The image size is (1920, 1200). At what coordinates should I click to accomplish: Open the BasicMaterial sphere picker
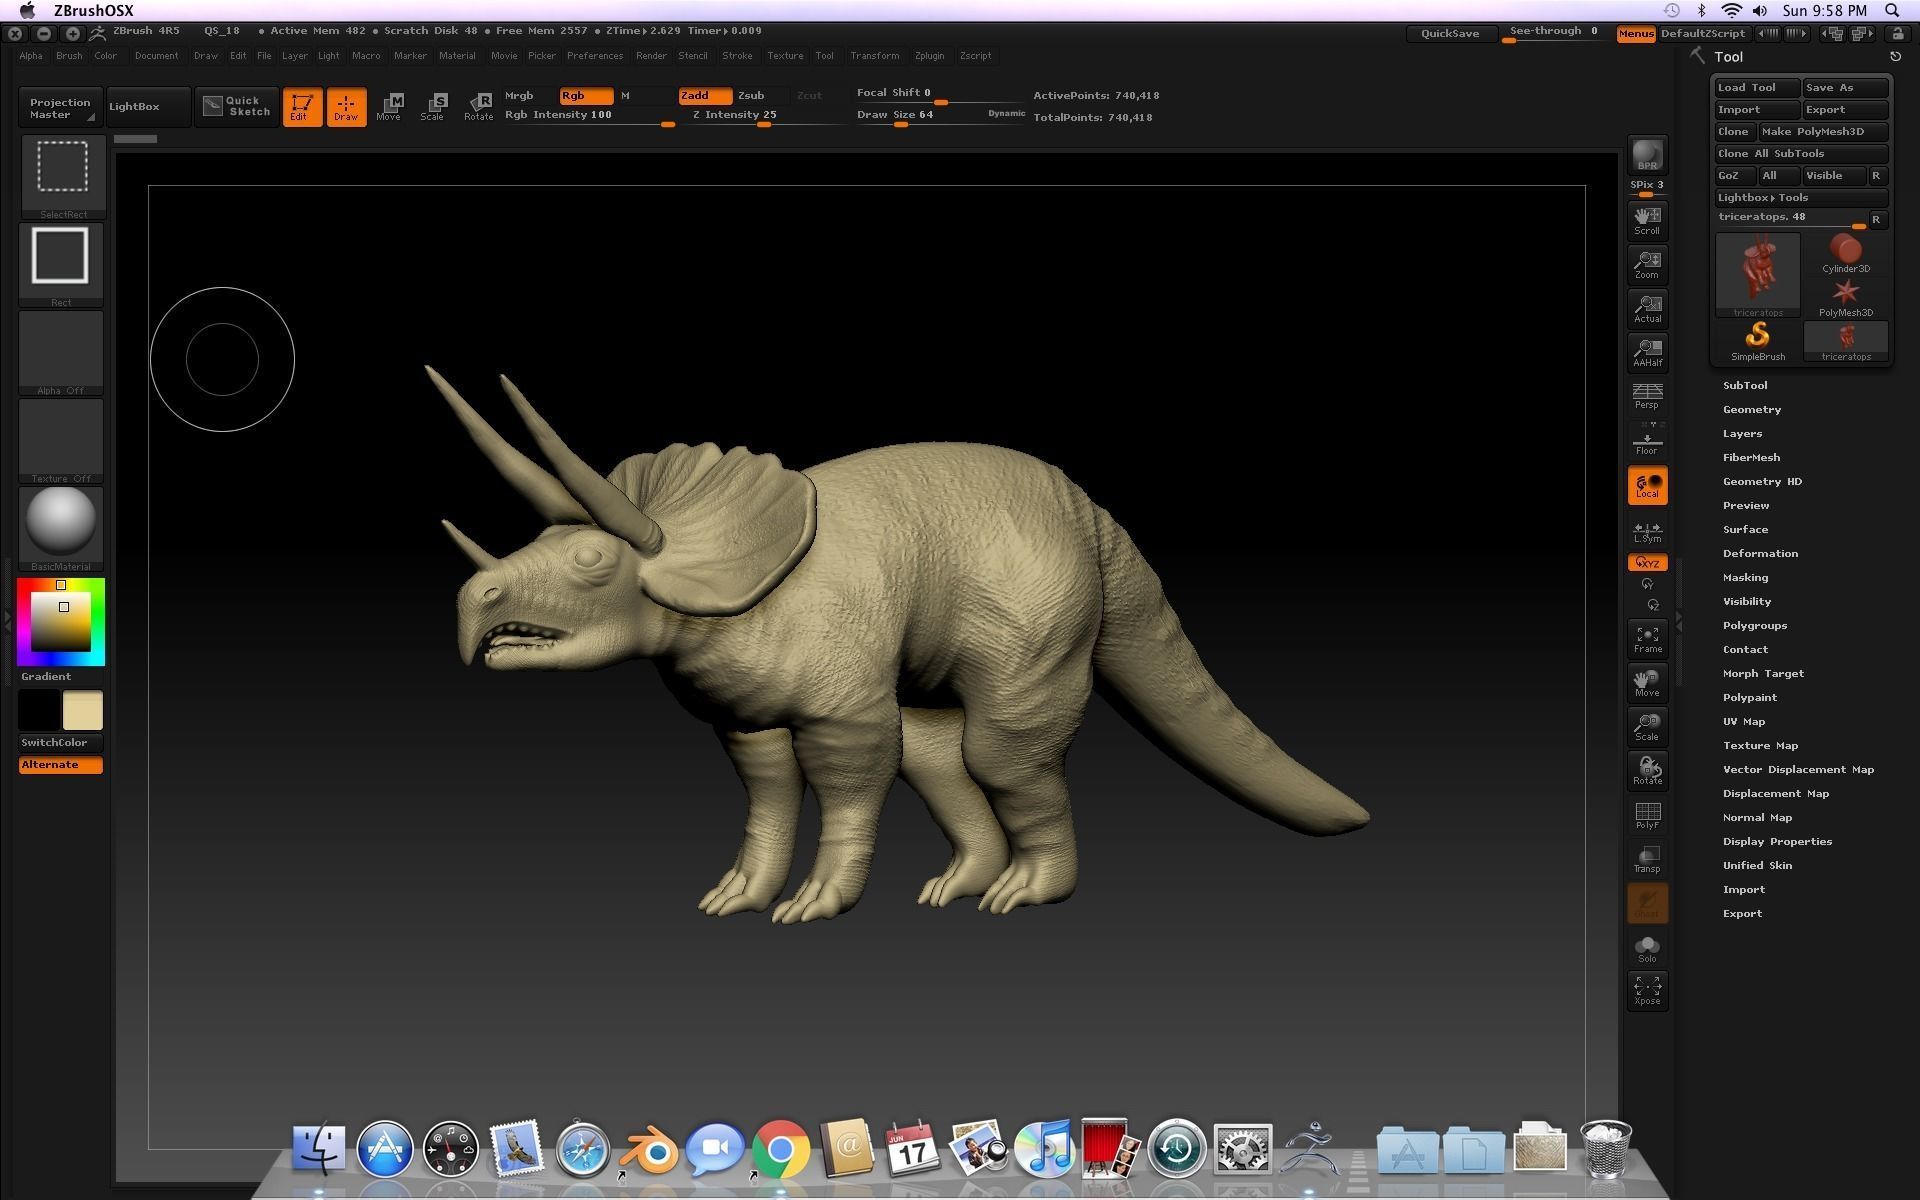(61, 528)
